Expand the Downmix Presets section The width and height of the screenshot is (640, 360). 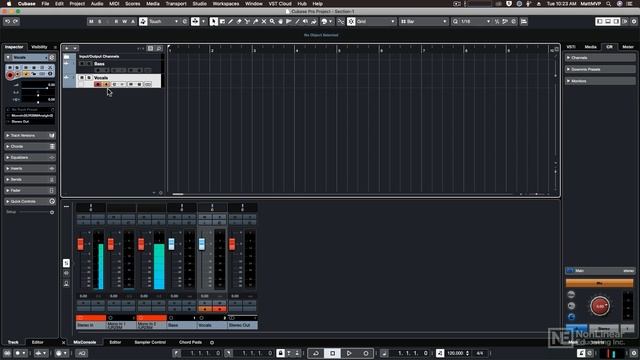600,69
